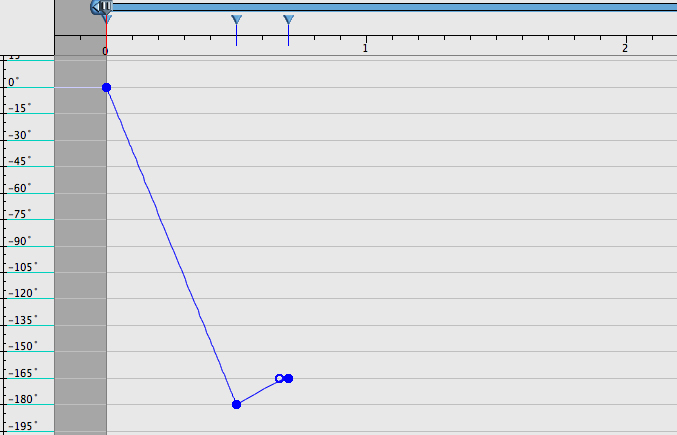The height and width of the screenshot is (435, 677).
Task: Click the hollow tangent handle near -165 degrees
Action: coord(279,378)
